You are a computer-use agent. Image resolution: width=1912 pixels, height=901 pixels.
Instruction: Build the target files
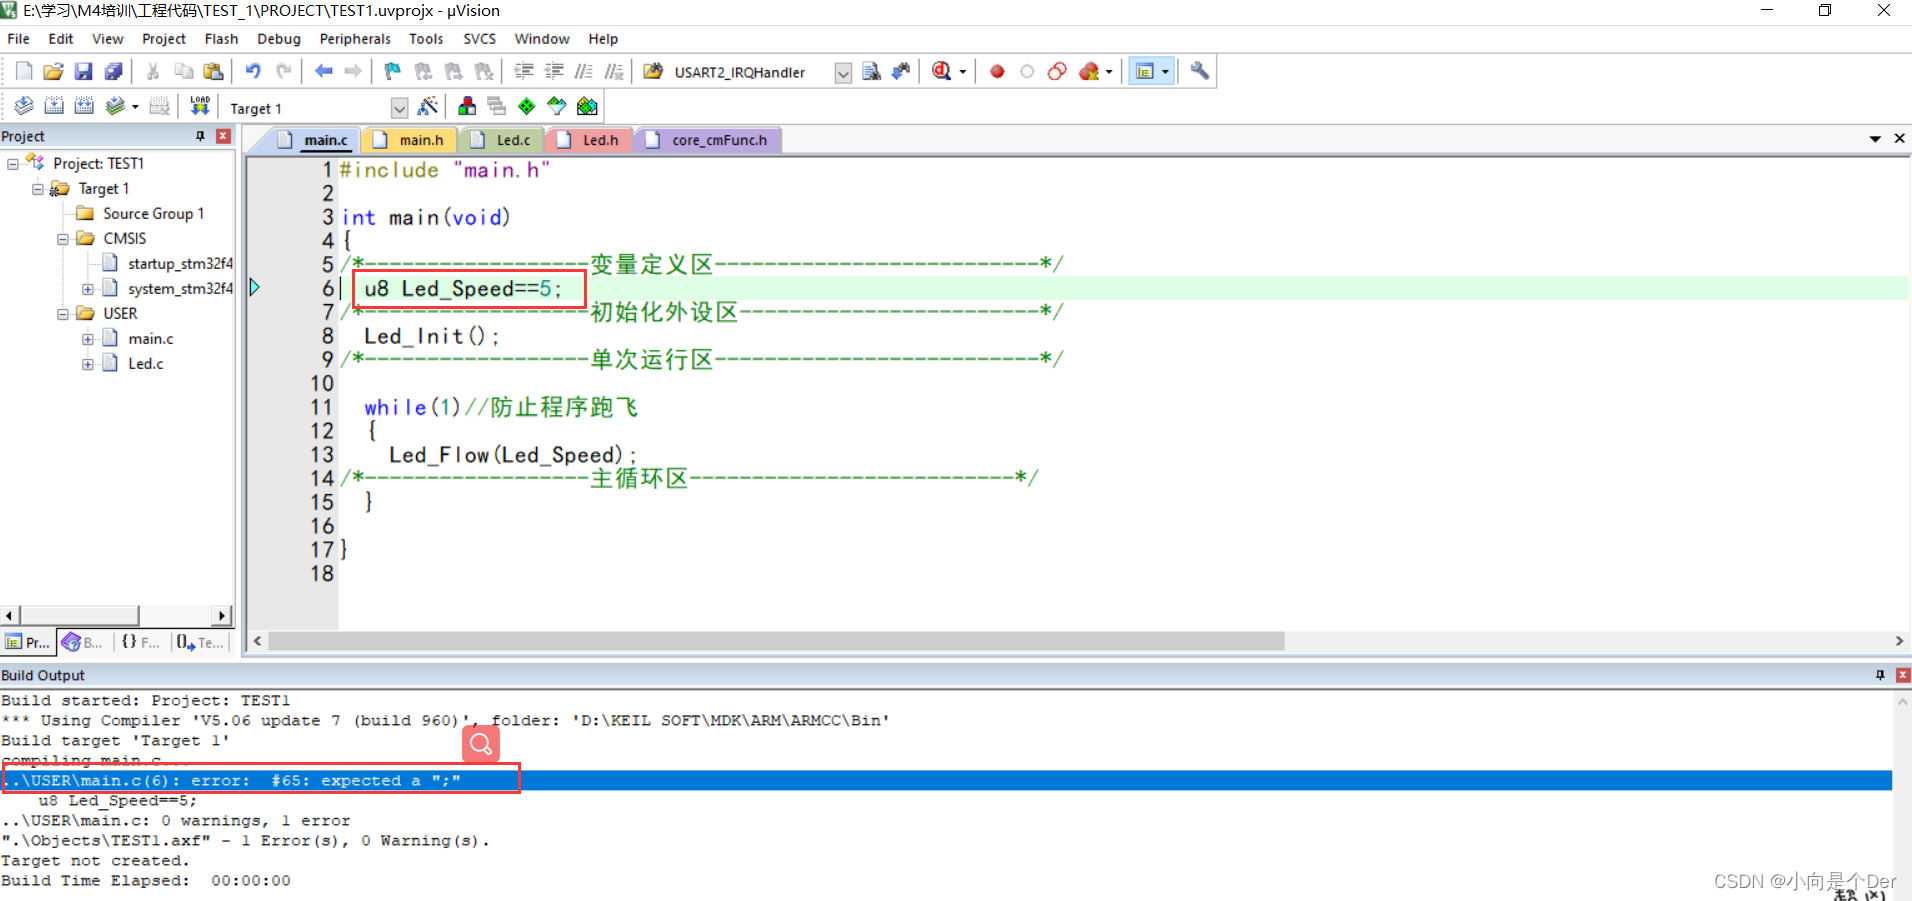pyautogui.click(x=54, y=105)
